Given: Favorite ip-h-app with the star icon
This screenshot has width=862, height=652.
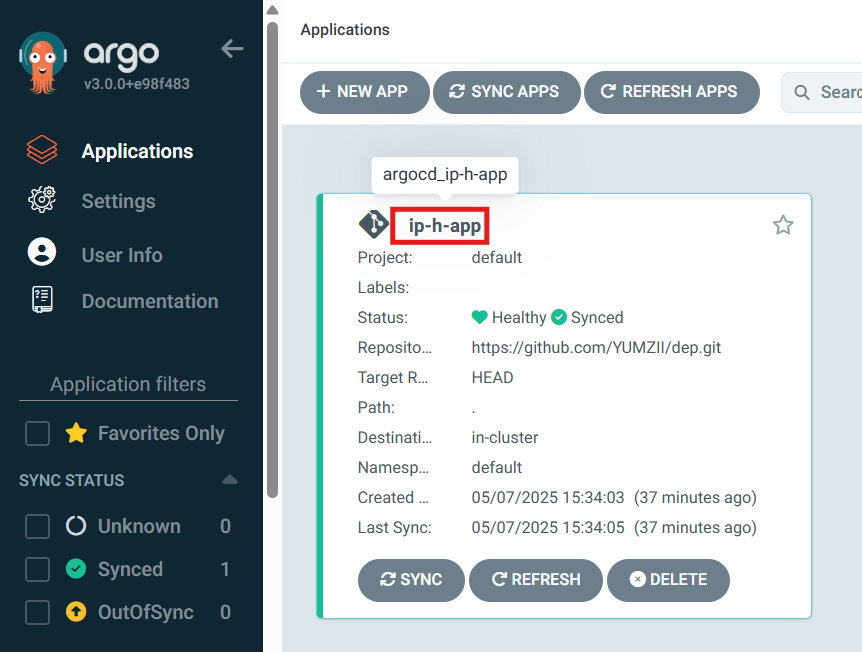Looking at the screenshot, I should [x=783, y=225].
